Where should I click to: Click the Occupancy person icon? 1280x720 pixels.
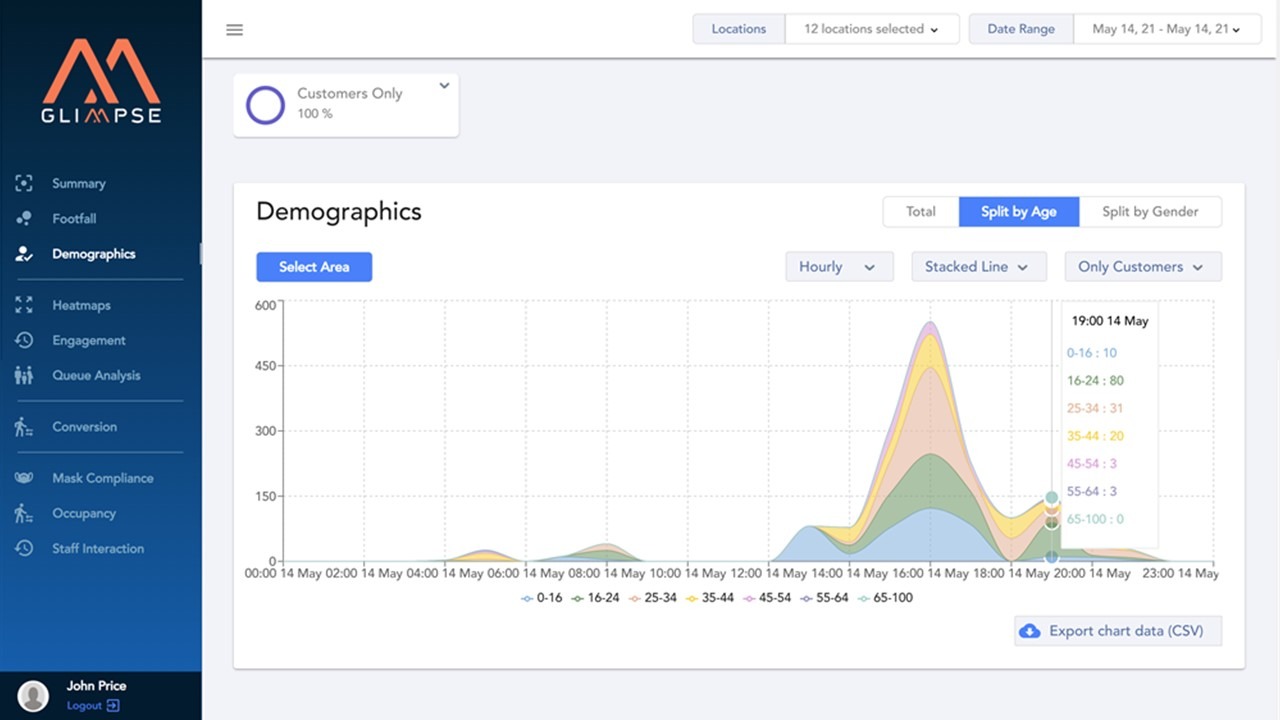[x=24, y=513]
